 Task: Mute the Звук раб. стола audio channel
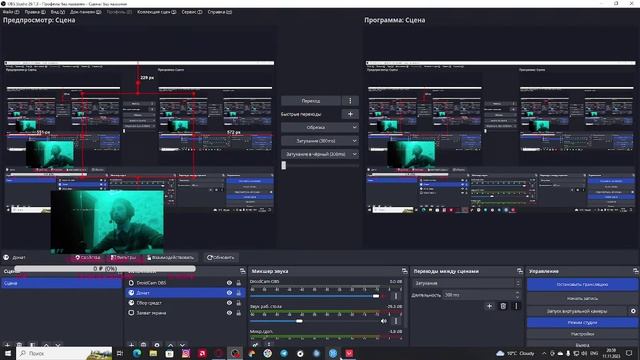[x=384, y=321]
